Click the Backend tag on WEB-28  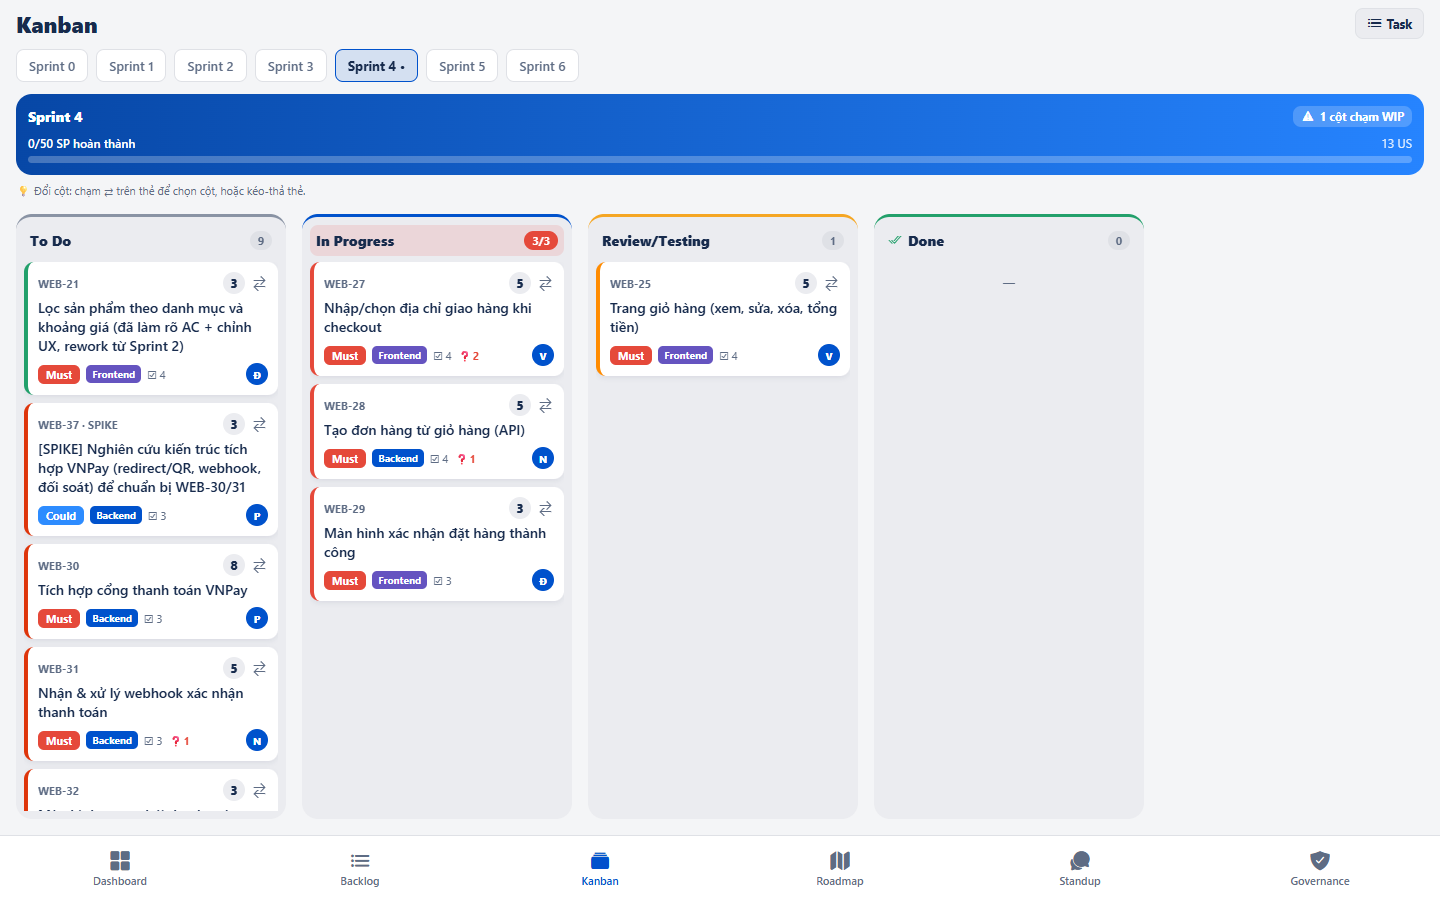pos(398,459)
